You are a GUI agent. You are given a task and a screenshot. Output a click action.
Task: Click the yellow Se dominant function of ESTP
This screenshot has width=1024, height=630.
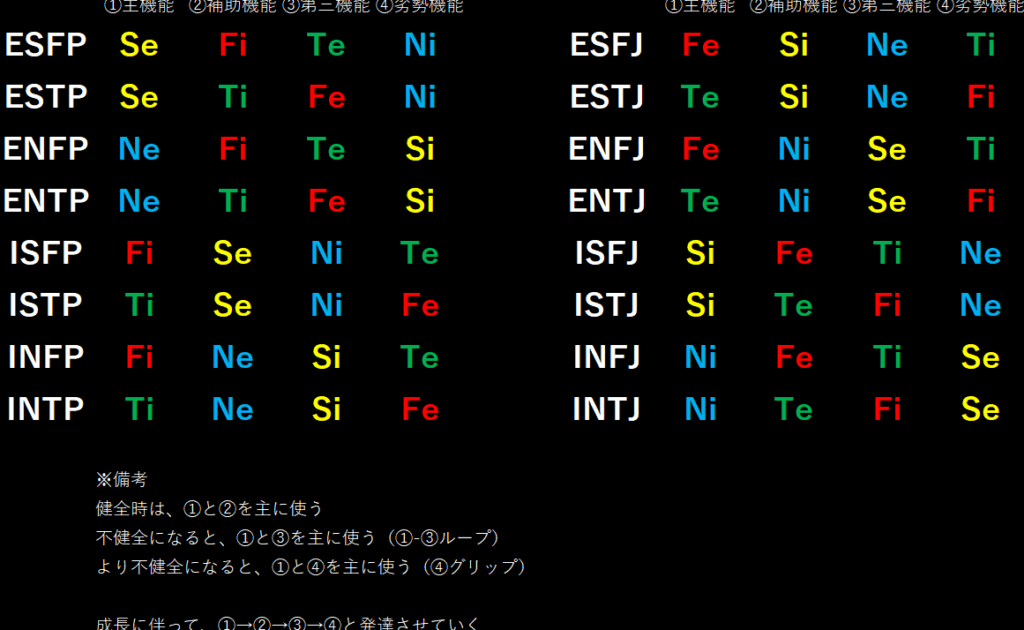[x=139, y=97]
